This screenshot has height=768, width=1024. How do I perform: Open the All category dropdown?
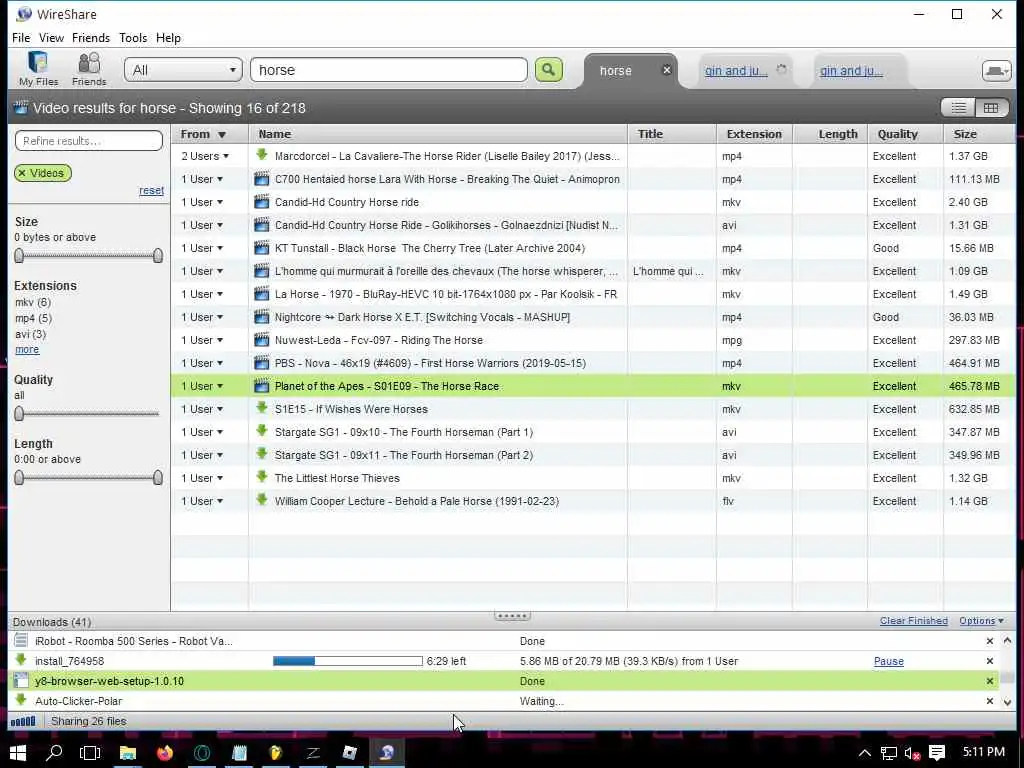(x=184, y=70)
